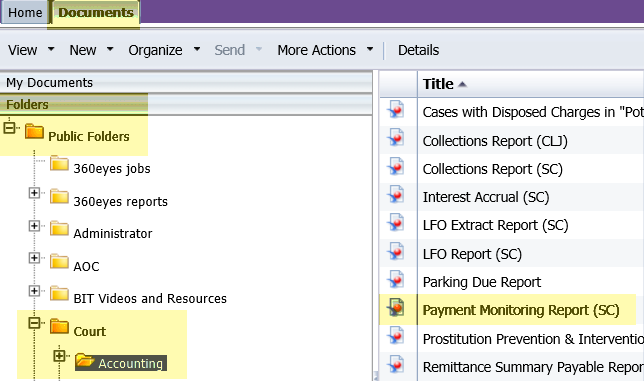The image size is (644, 381).
Task: Expand the Accounting subfolder
Action: click(x=59, y=356)
